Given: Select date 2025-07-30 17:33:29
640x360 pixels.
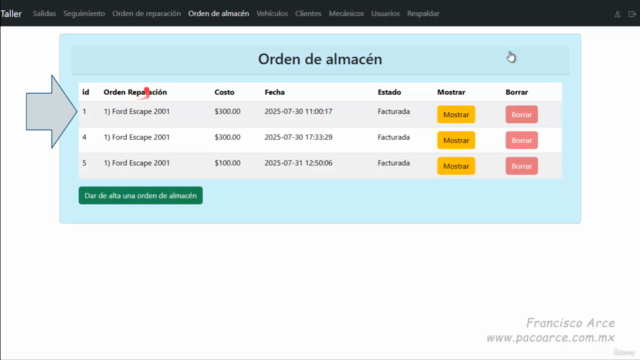Looking at the screenshot, I should [x=298, y=137].
